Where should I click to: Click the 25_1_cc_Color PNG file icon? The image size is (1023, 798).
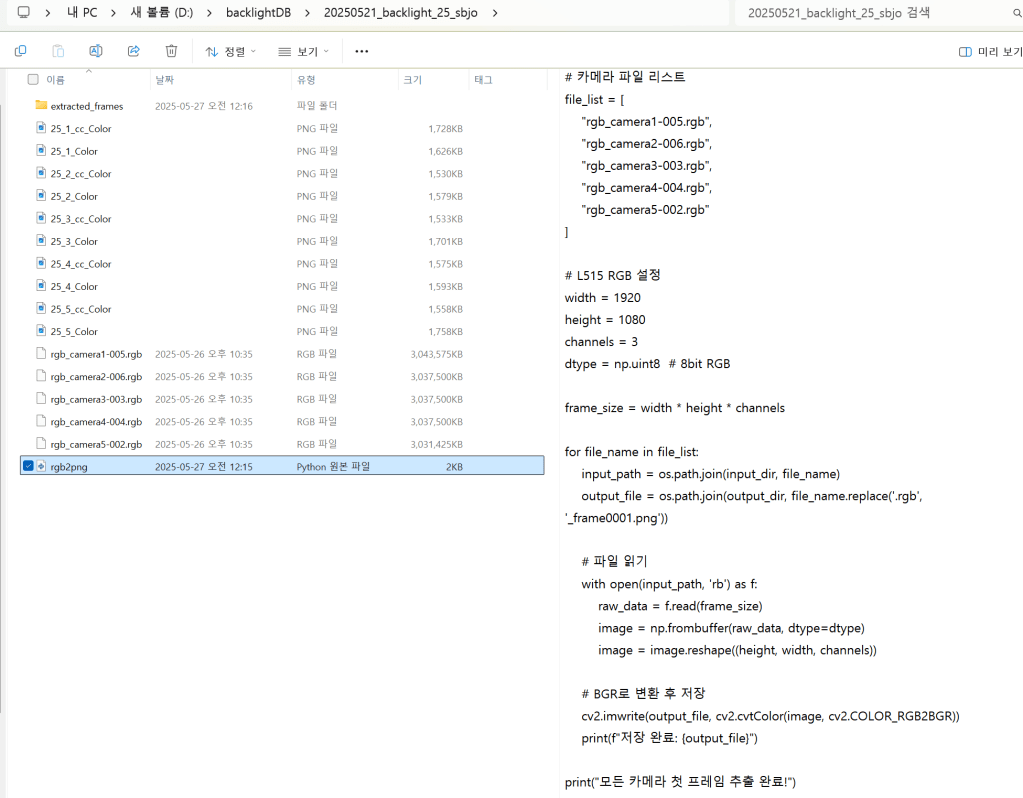pos(41,128)
